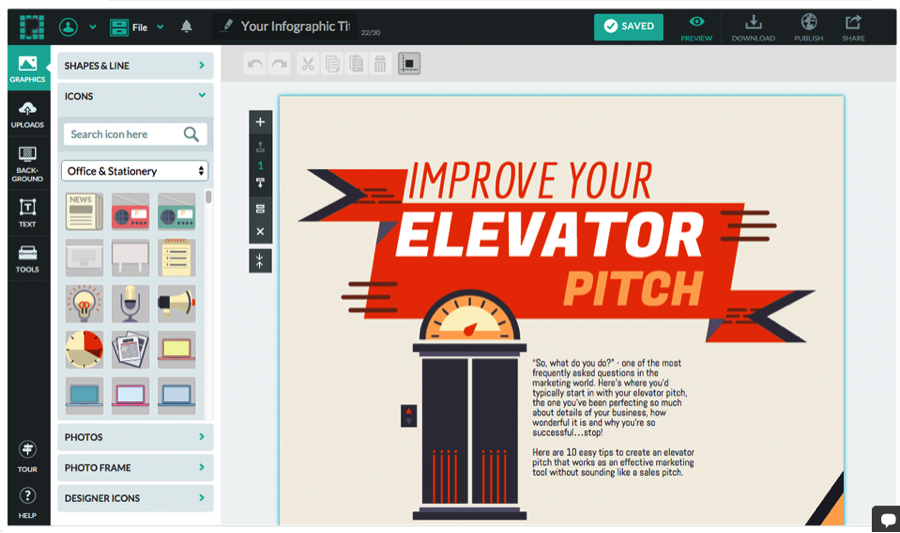Click the Download icon
This screenshot has height=533, width=900.
click(753, 27)
